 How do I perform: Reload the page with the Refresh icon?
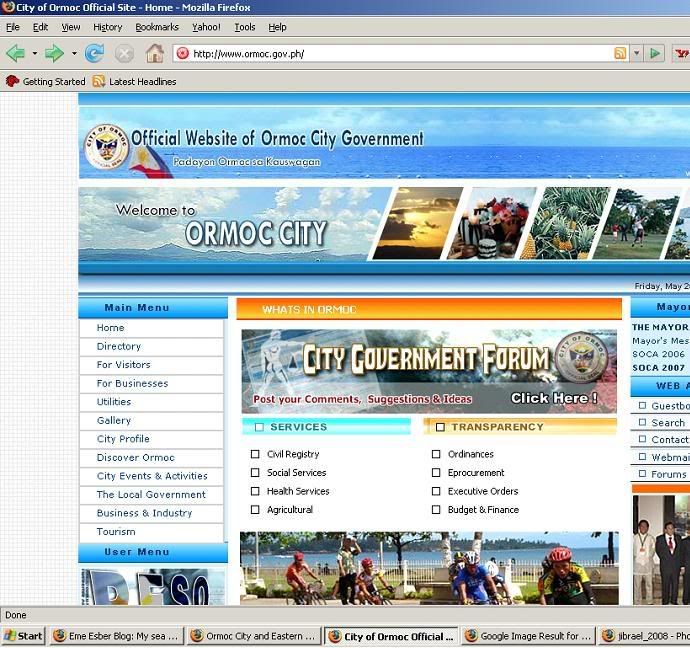click(x=94, y=53)
